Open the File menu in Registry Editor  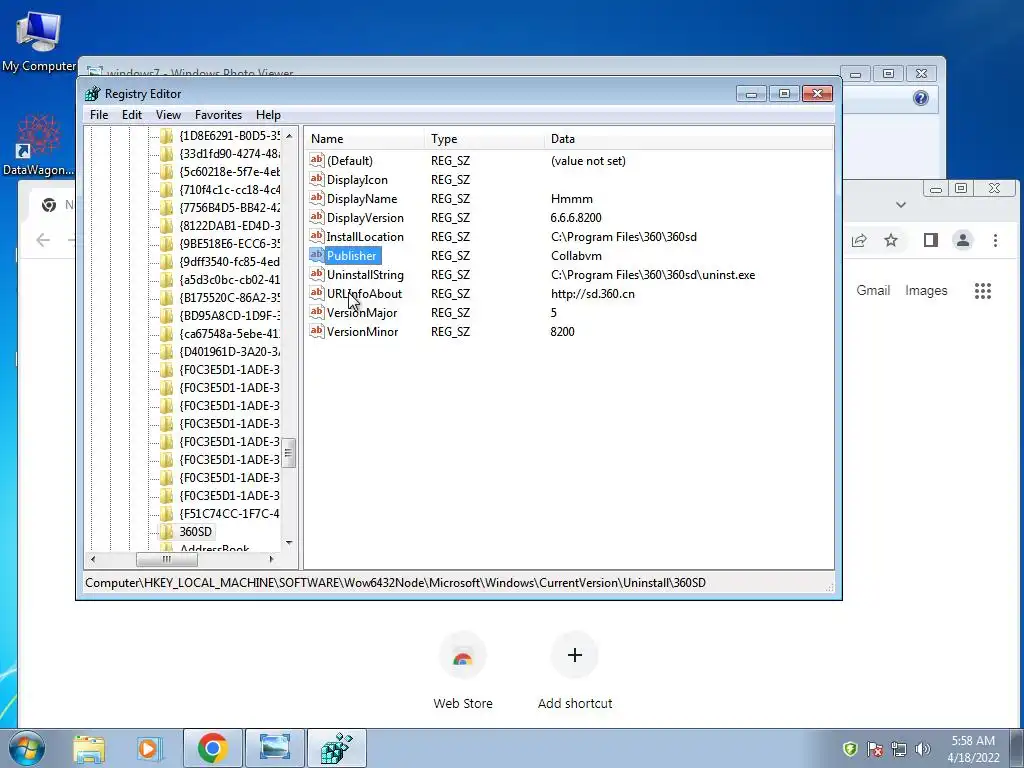[99, 115]
